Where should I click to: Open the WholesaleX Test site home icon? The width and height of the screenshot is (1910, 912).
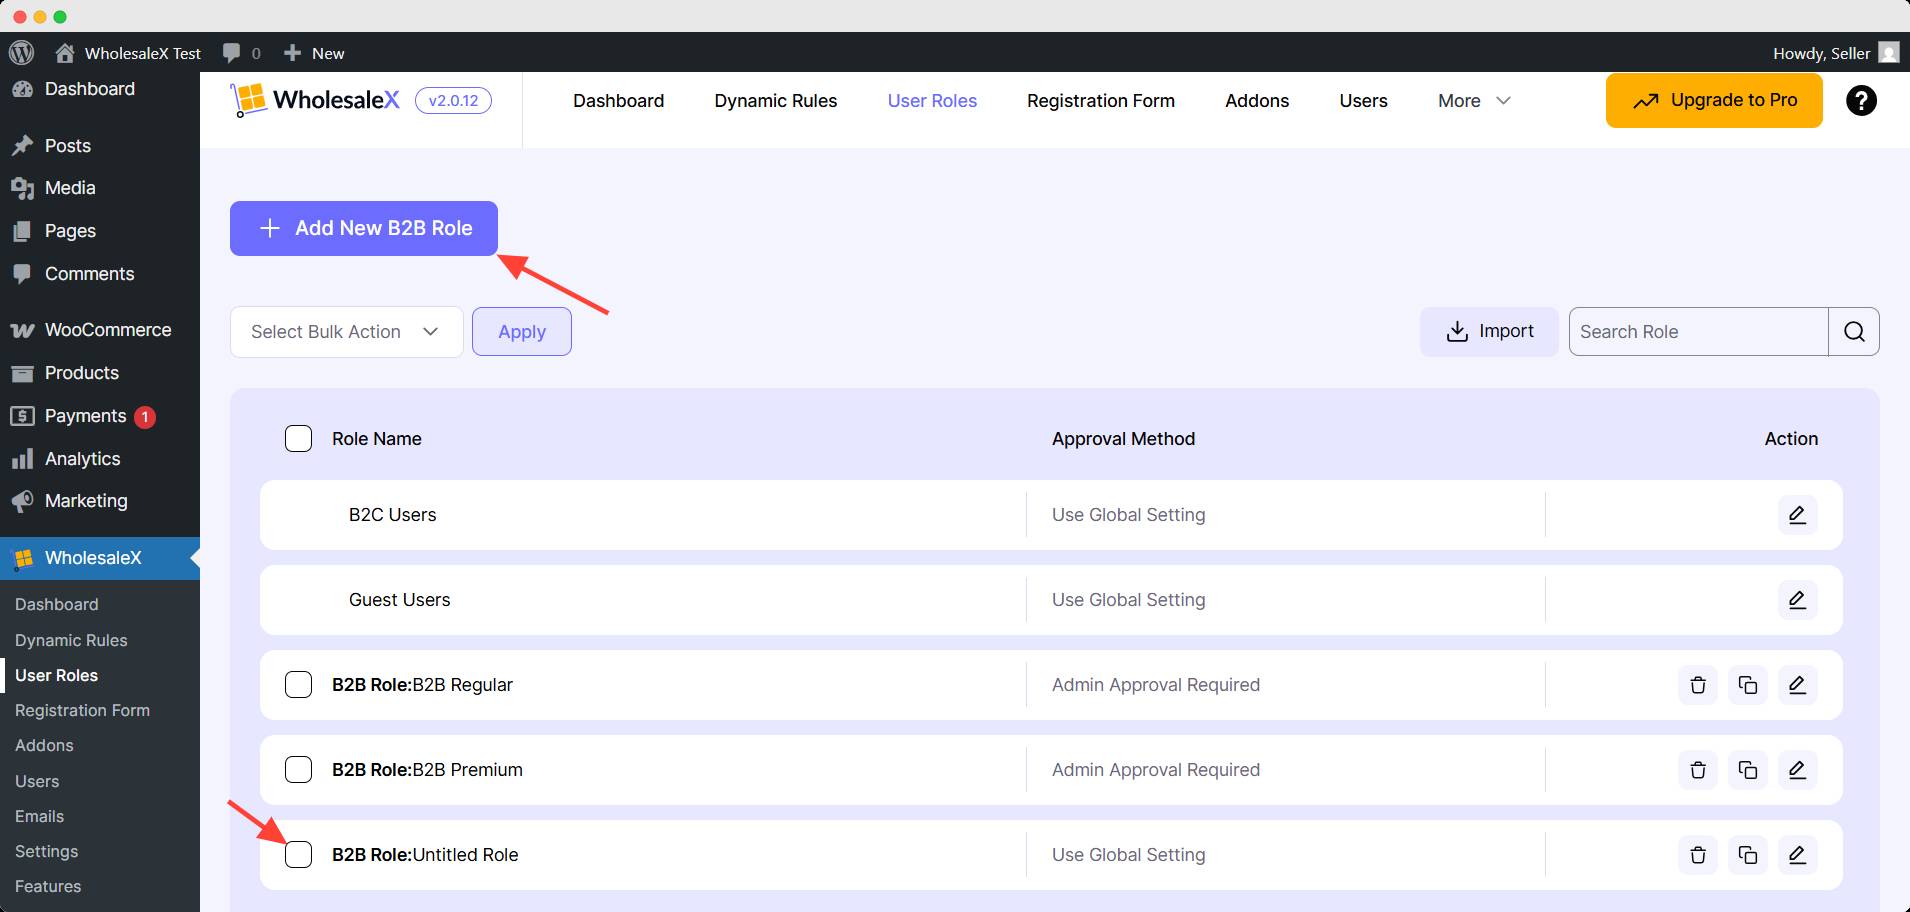(65, 53)
